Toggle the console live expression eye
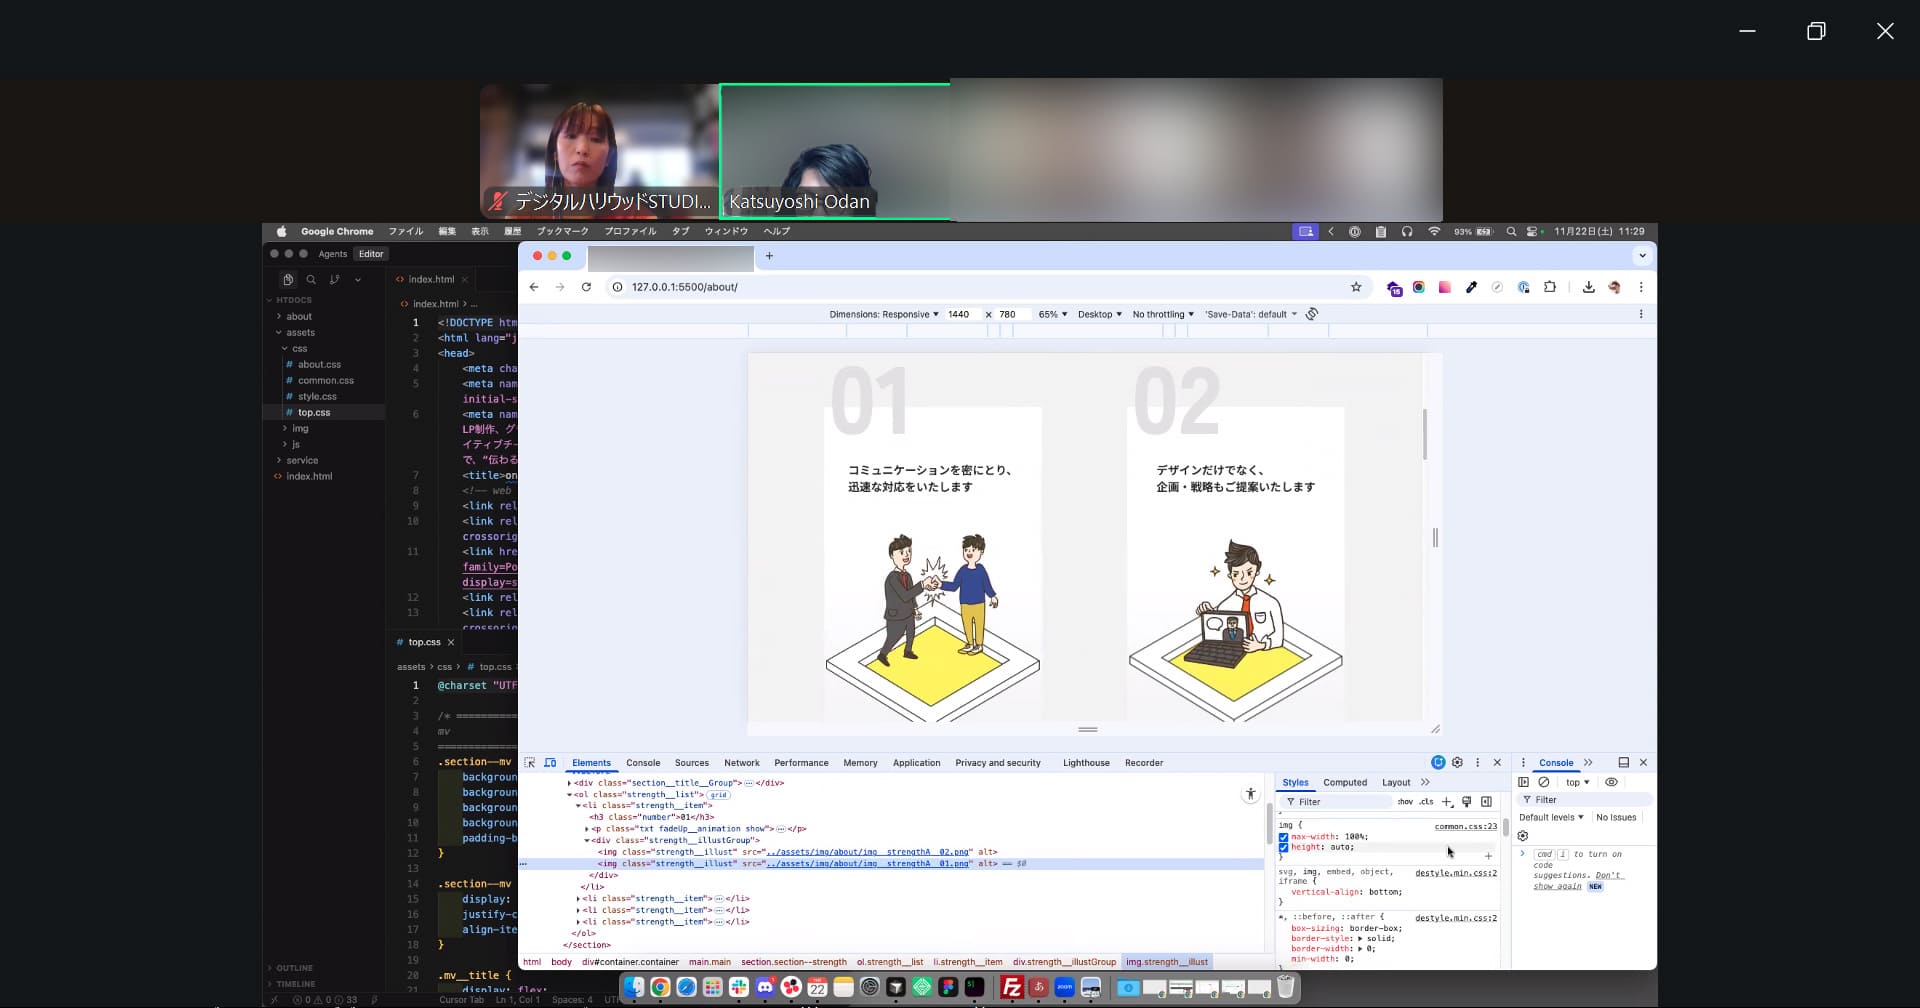Viewport: 1920px width, 1008px height. [x=1611, y=782]
